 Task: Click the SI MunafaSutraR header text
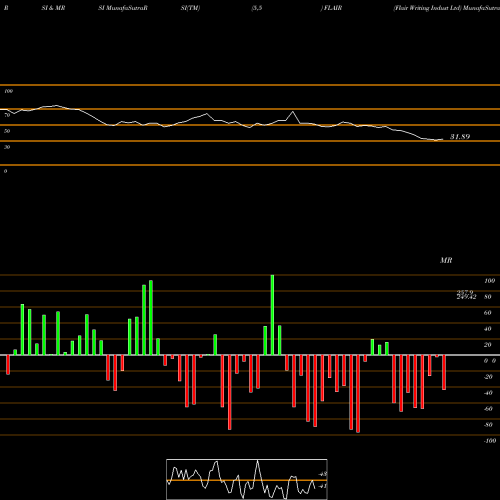click(123, 8)
